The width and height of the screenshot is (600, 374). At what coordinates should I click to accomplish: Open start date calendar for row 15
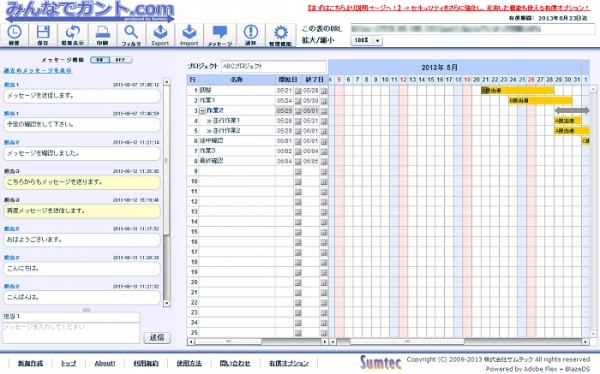[x=298, y=232]
